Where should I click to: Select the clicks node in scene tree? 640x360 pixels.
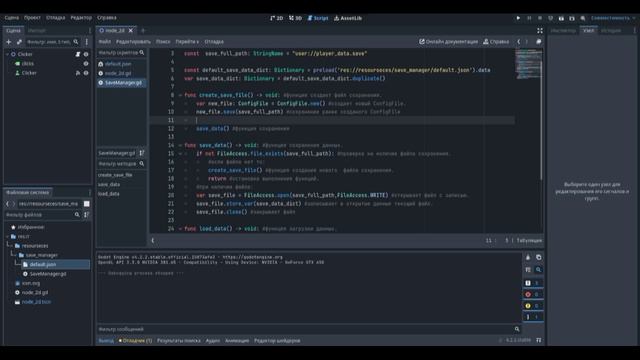pyautogui.click(x=28, y=64)
